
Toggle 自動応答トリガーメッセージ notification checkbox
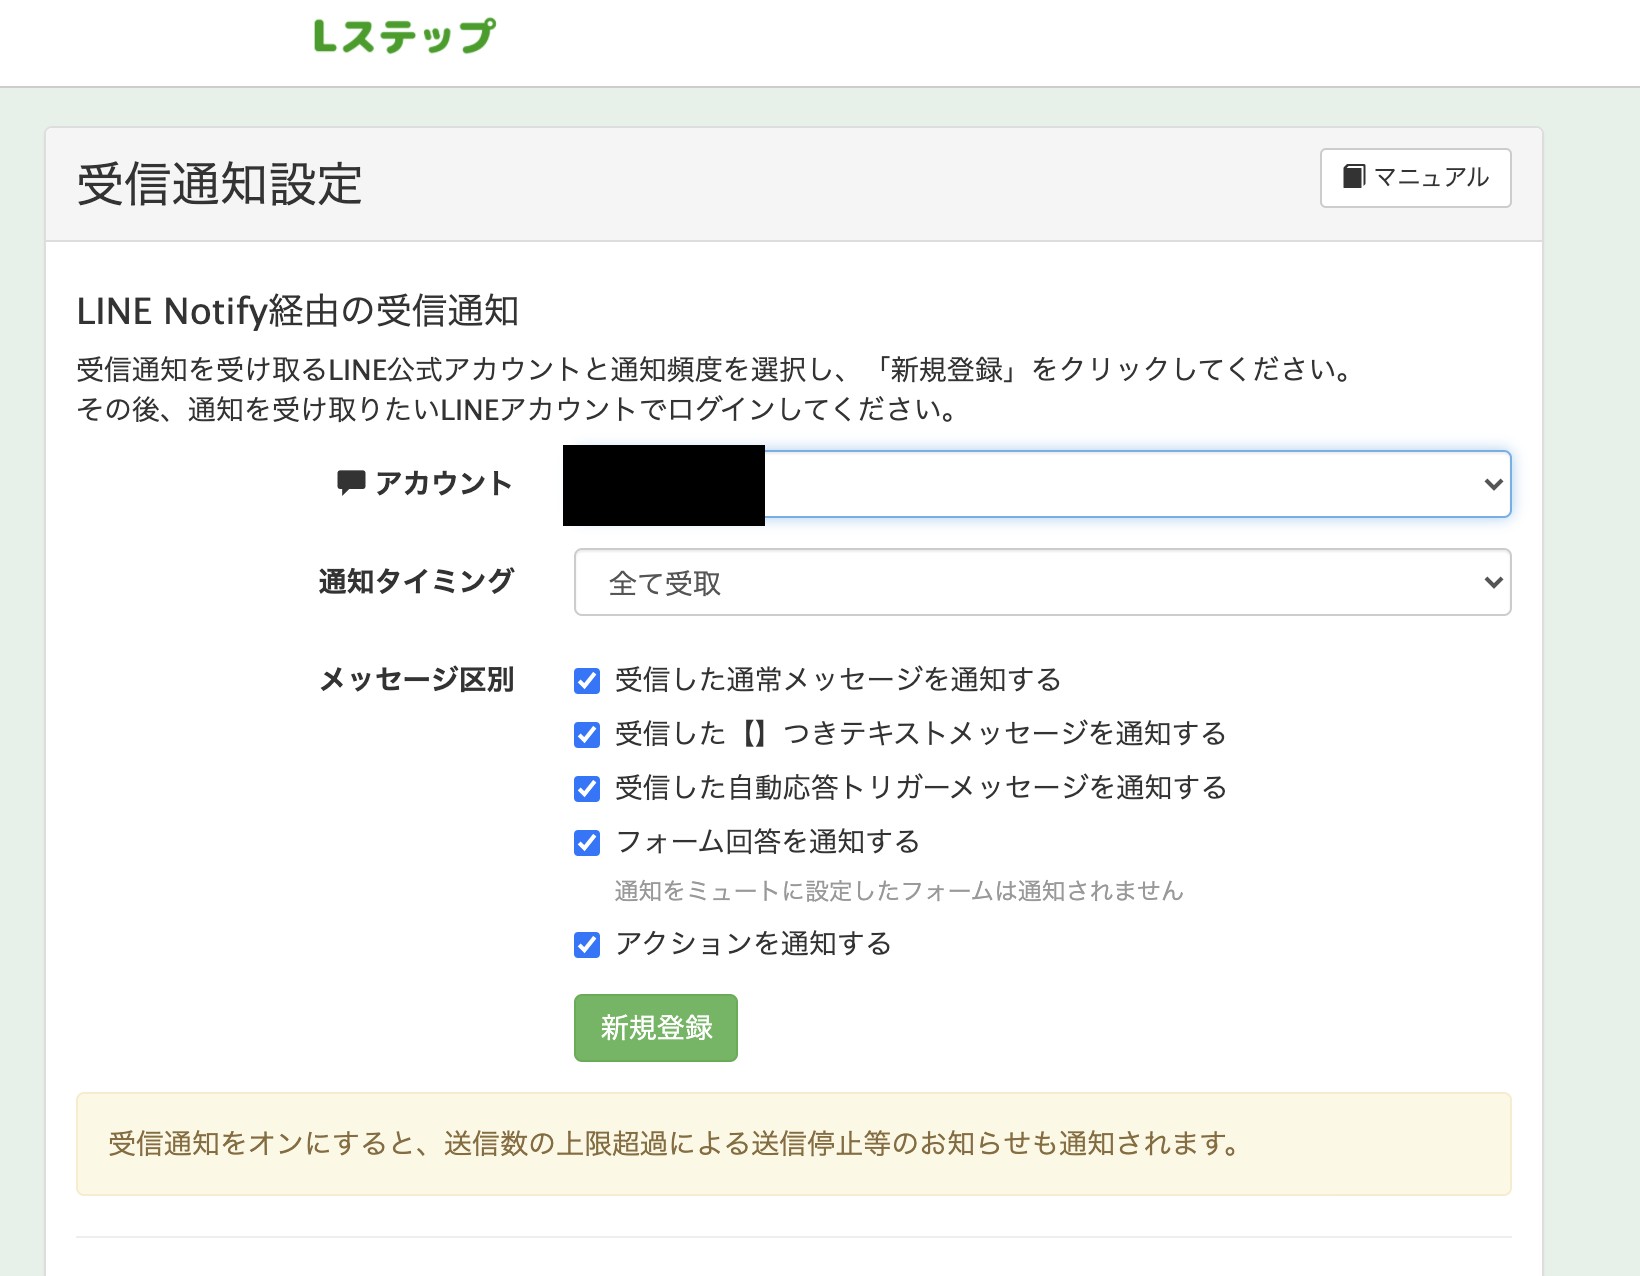click(587, 789)
